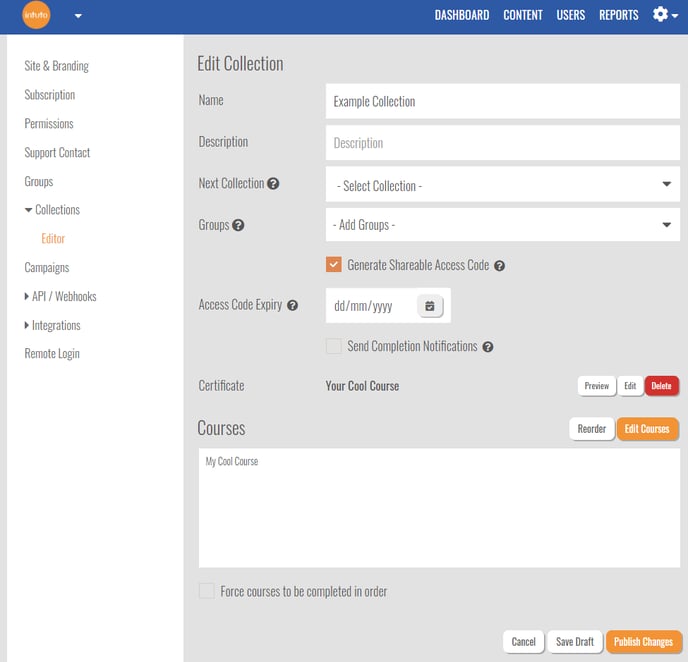Open the calendar date picker icon
This screenshot has height=662, width=688.
point(430,306)
